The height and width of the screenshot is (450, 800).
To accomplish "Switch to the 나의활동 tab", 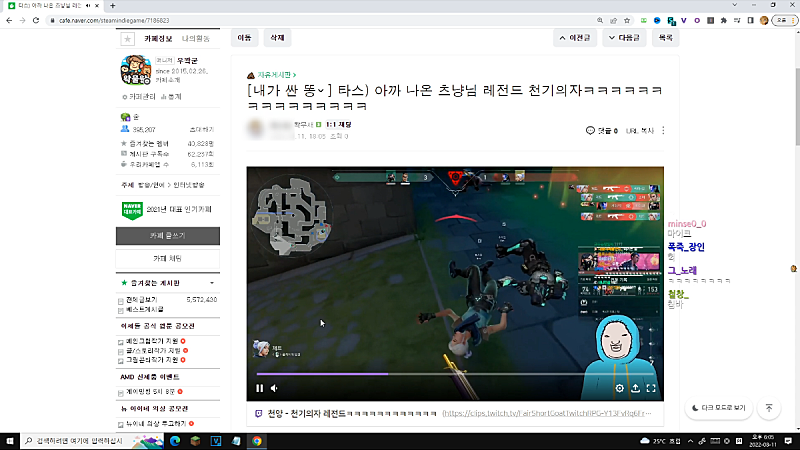I will click(196, 39).
